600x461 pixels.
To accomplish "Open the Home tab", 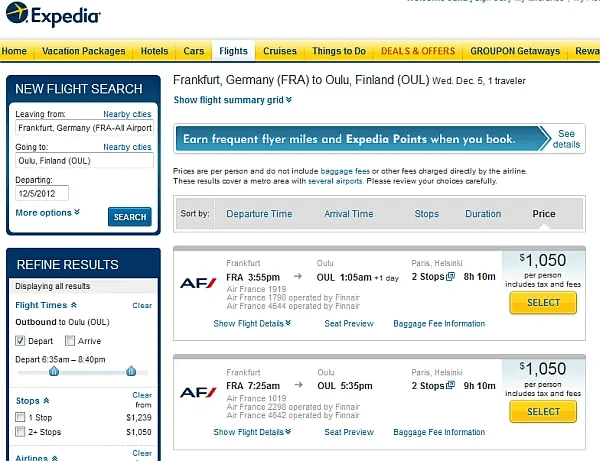I will tap(14, 51).
